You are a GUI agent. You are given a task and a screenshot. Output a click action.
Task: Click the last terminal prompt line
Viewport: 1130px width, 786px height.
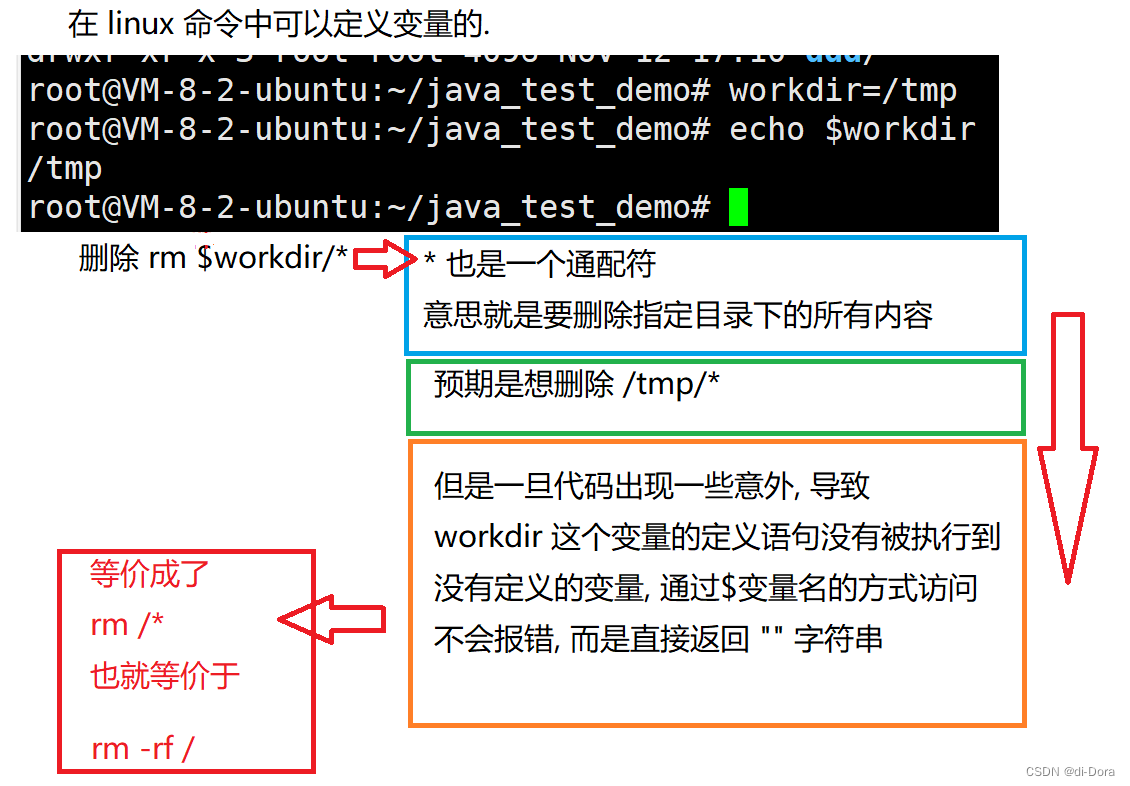pos(388,207)
